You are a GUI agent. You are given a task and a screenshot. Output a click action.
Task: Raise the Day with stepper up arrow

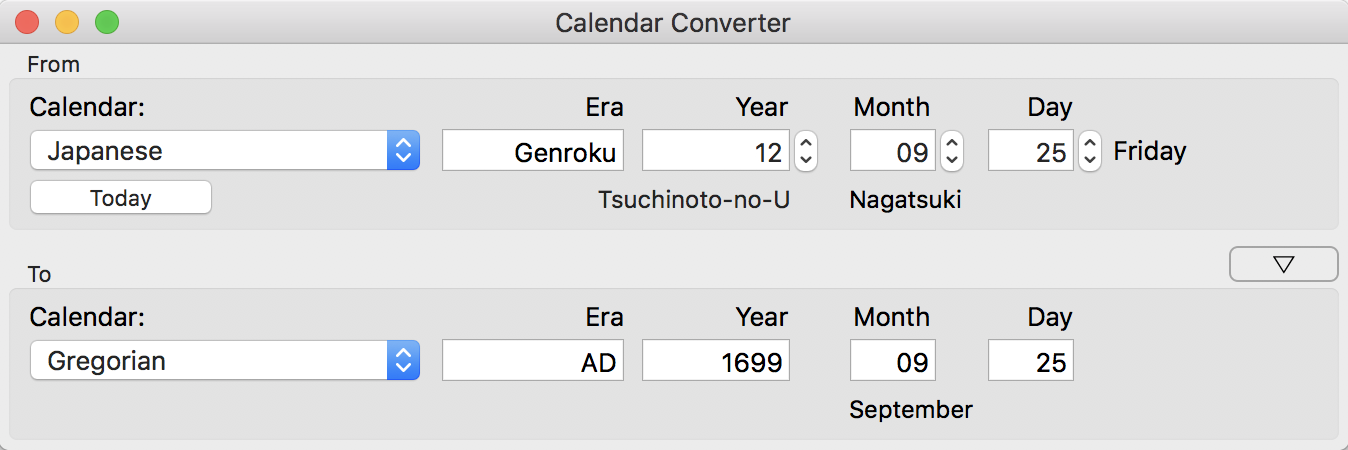1090,142
